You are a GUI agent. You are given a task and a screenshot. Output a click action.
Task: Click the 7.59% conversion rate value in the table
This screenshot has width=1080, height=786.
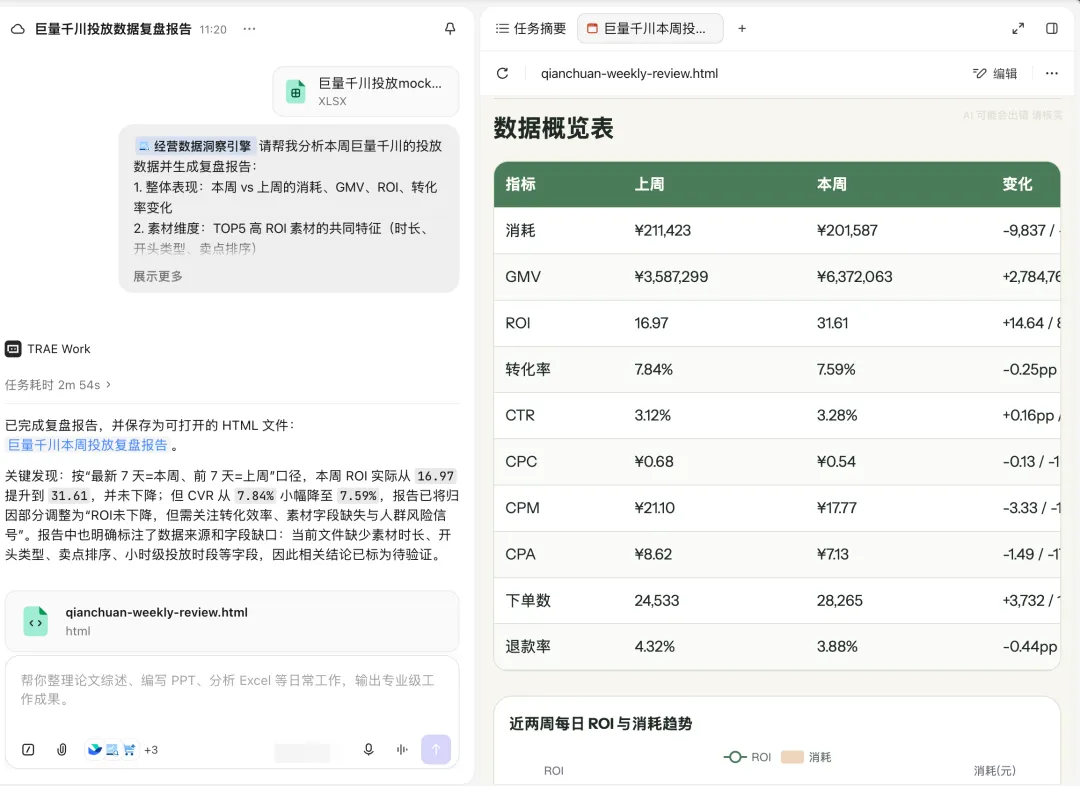click(835, 369)
